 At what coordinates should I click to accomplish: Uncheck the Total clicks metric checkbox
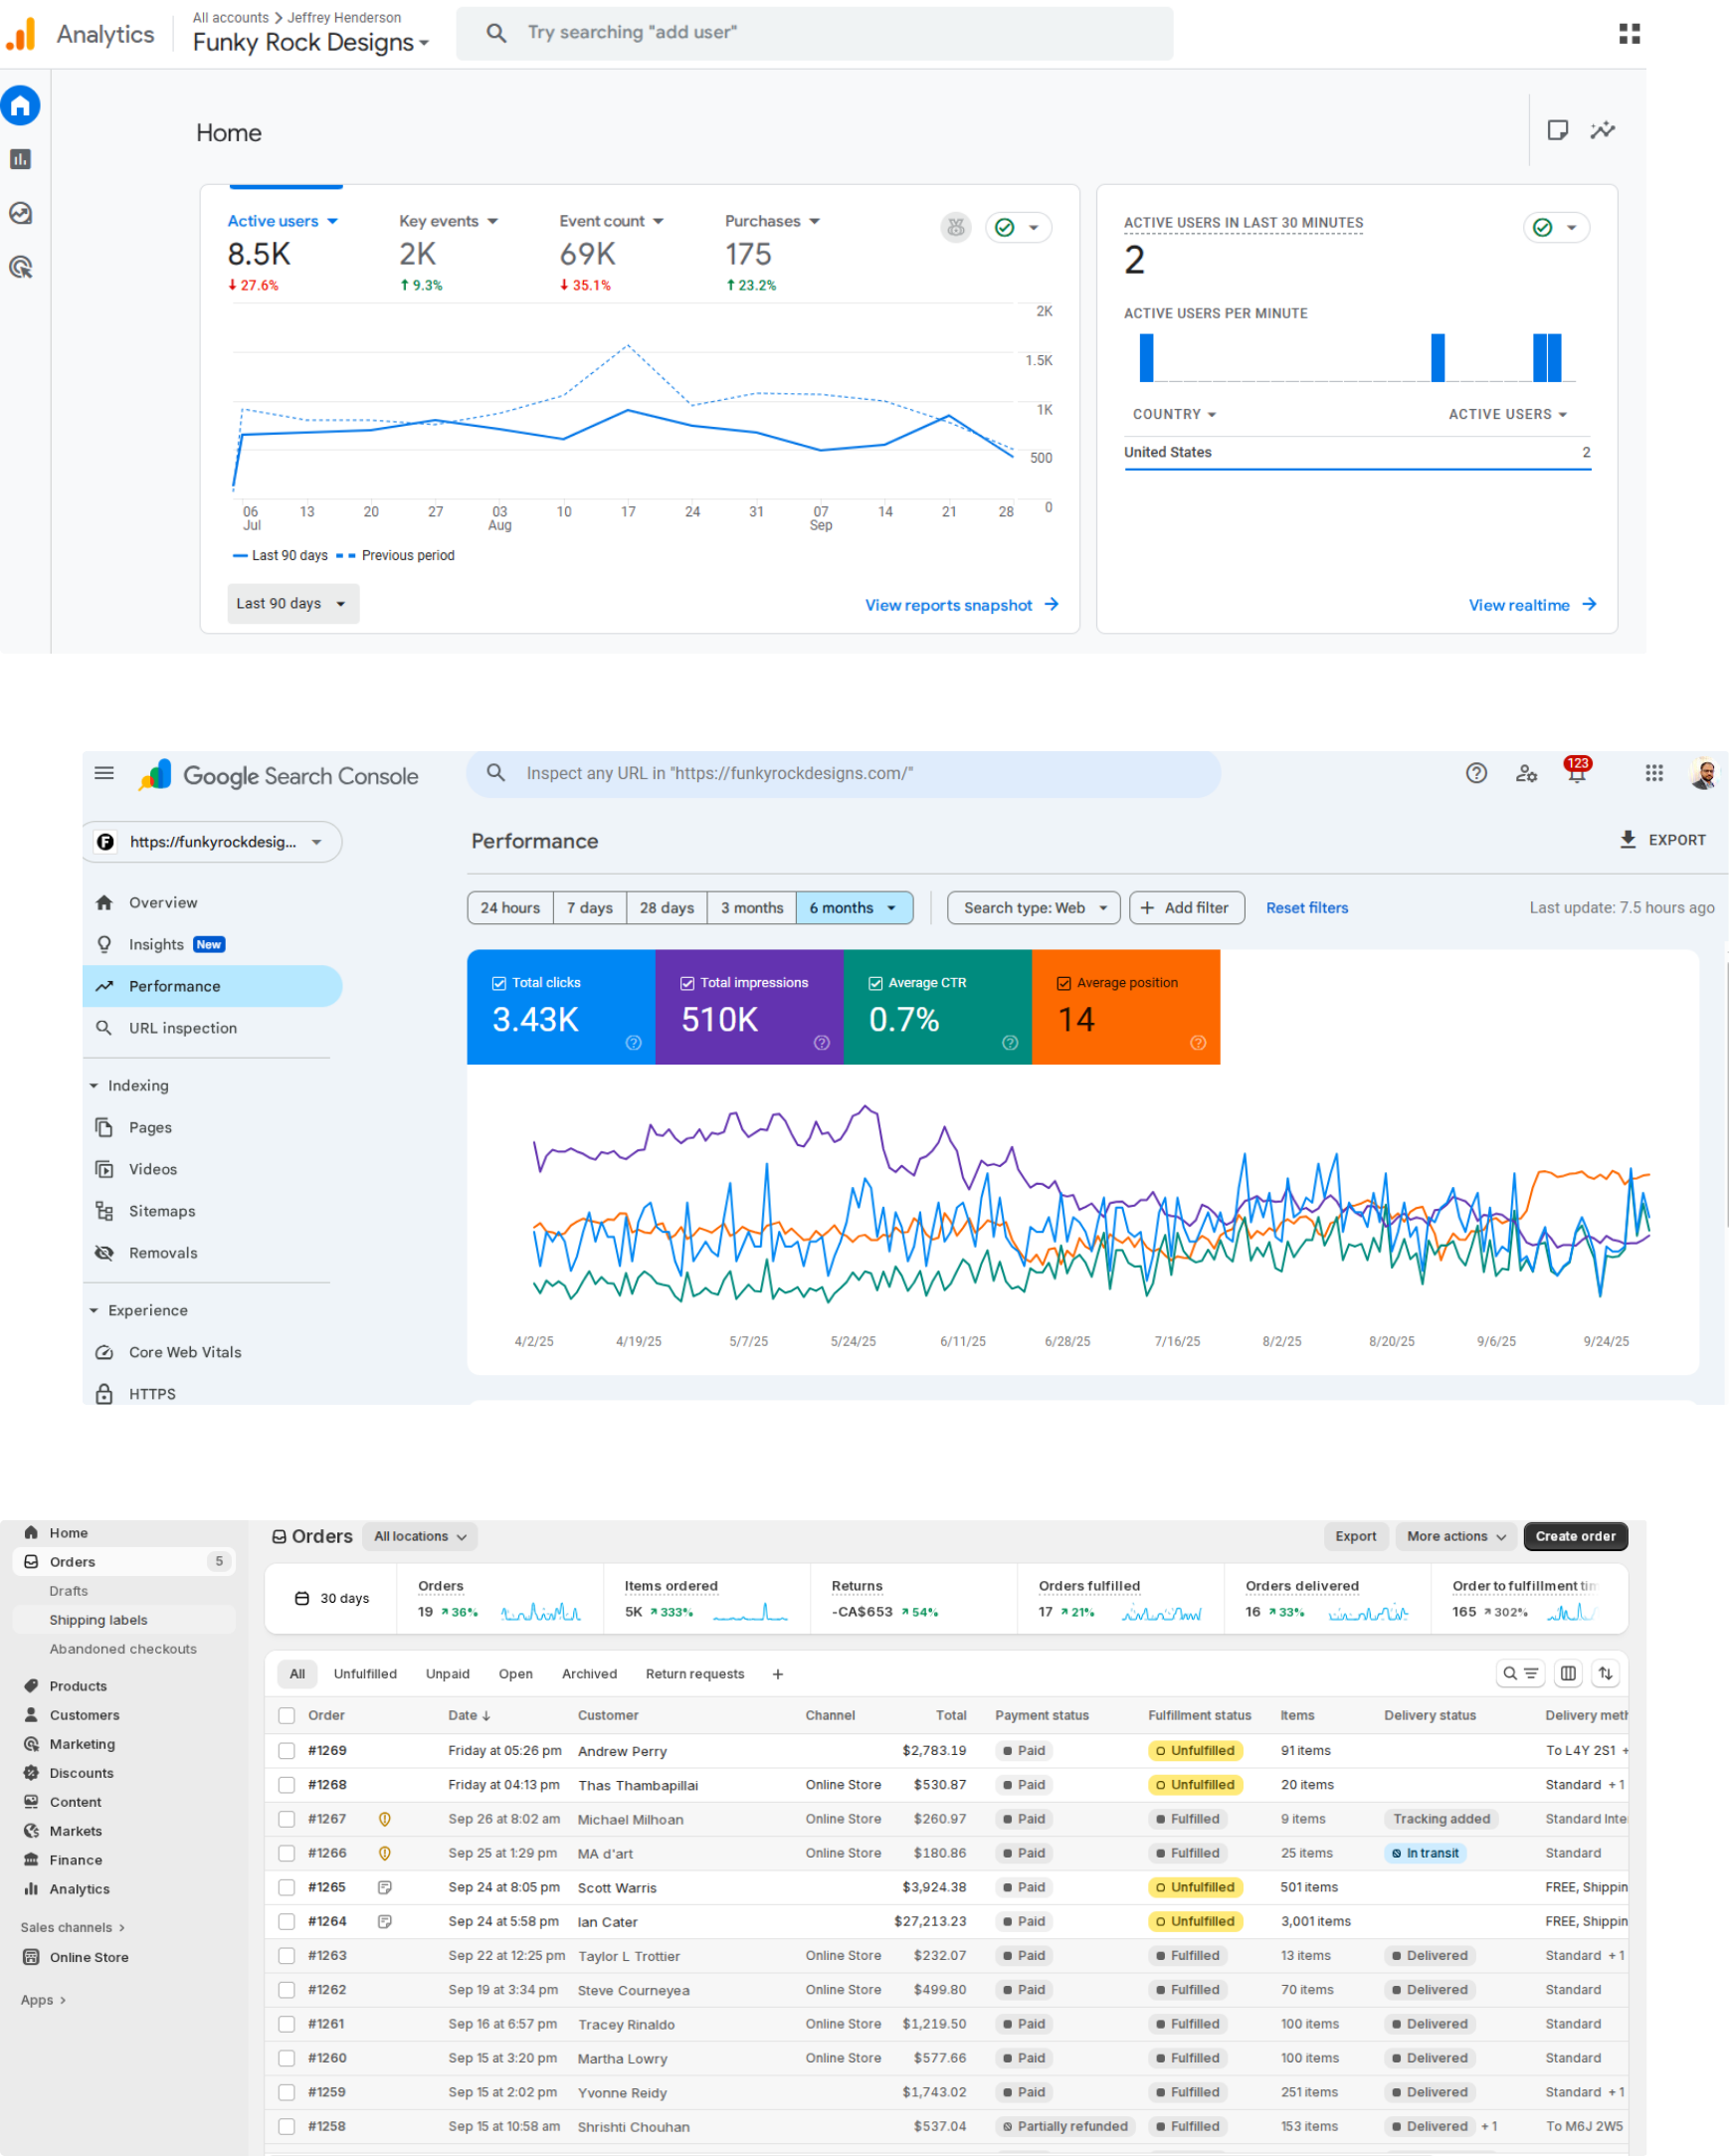click(499, 983)
